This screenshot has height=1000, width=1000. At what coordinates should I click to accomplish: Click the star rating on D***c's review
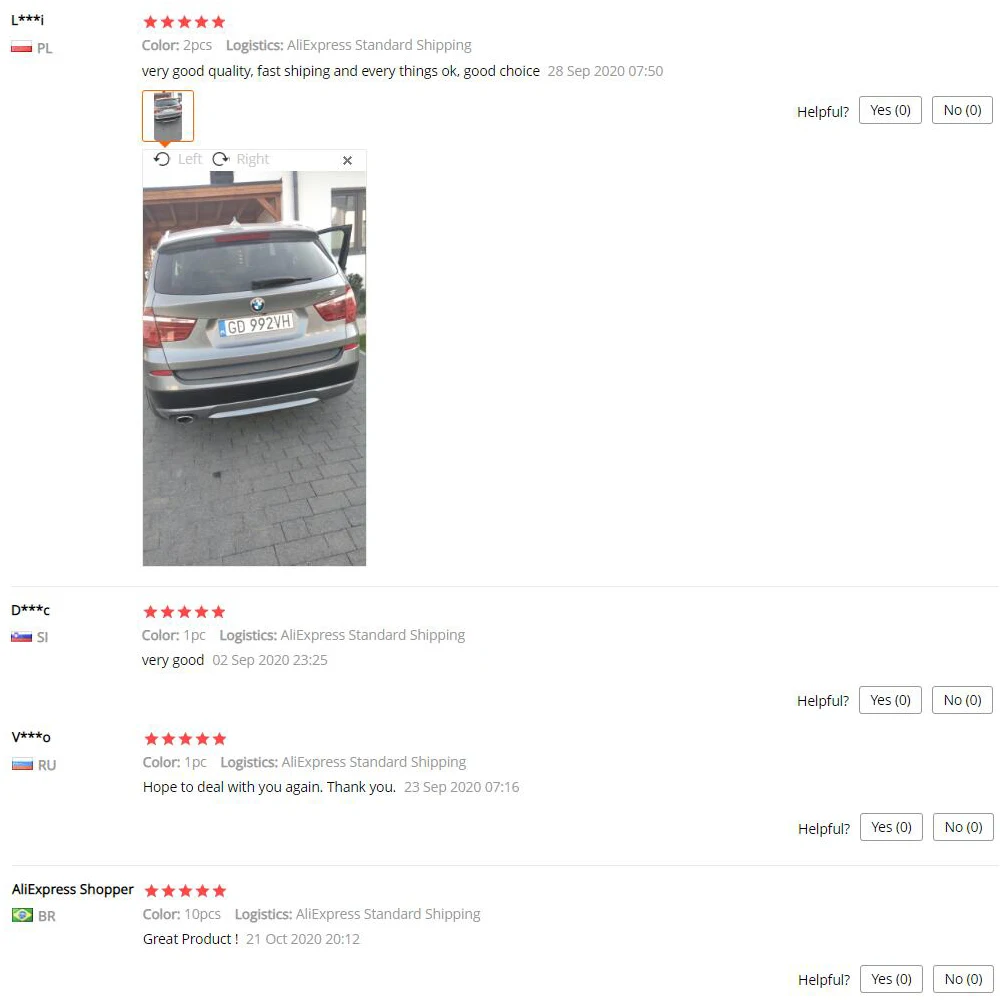click(184, 612)
